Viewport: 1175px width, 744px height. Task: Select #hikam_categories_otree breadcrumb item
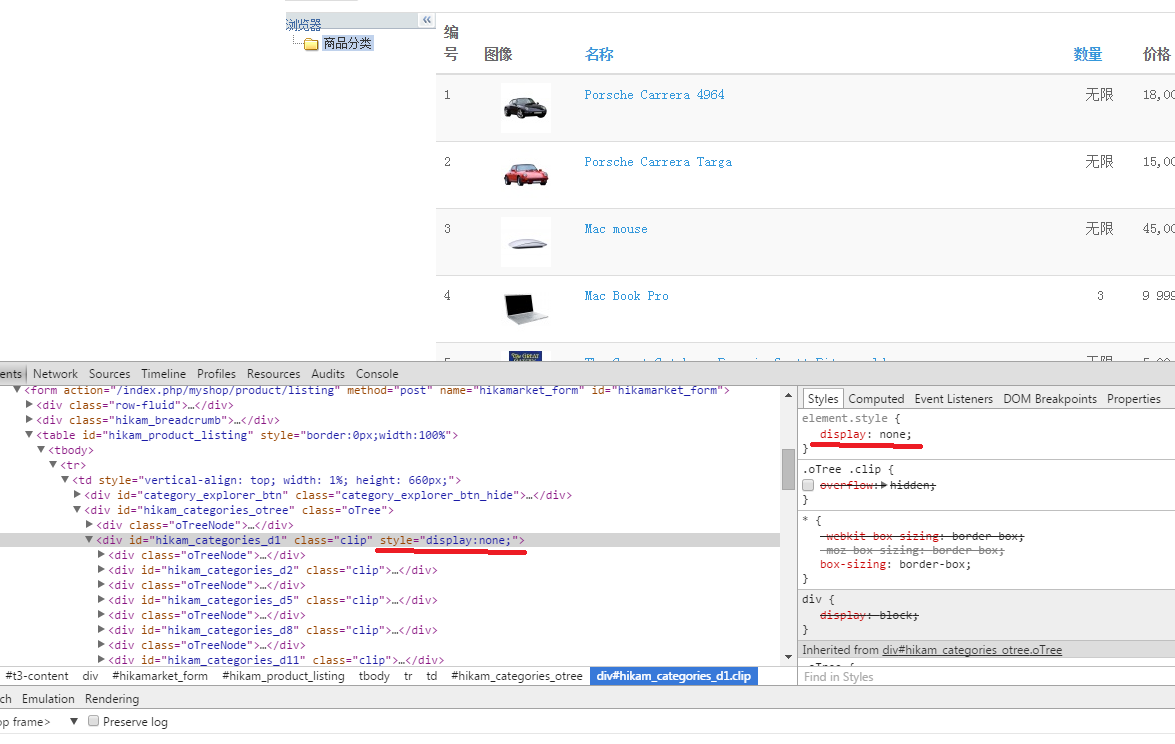click(x=516, y=676)
